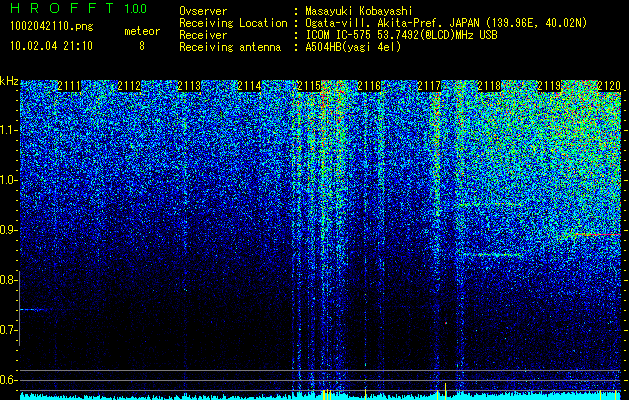This screenshot has width=629, height=400.
Task: Click the Ovserver label
Action: [x=203, y=12]
